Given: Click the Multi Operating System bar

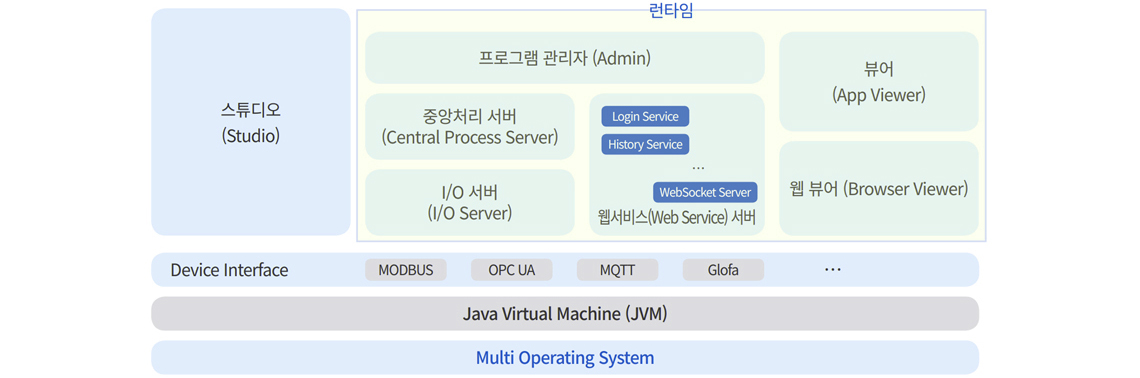Looking at the screenshot, I should click(x=565, y=358).
